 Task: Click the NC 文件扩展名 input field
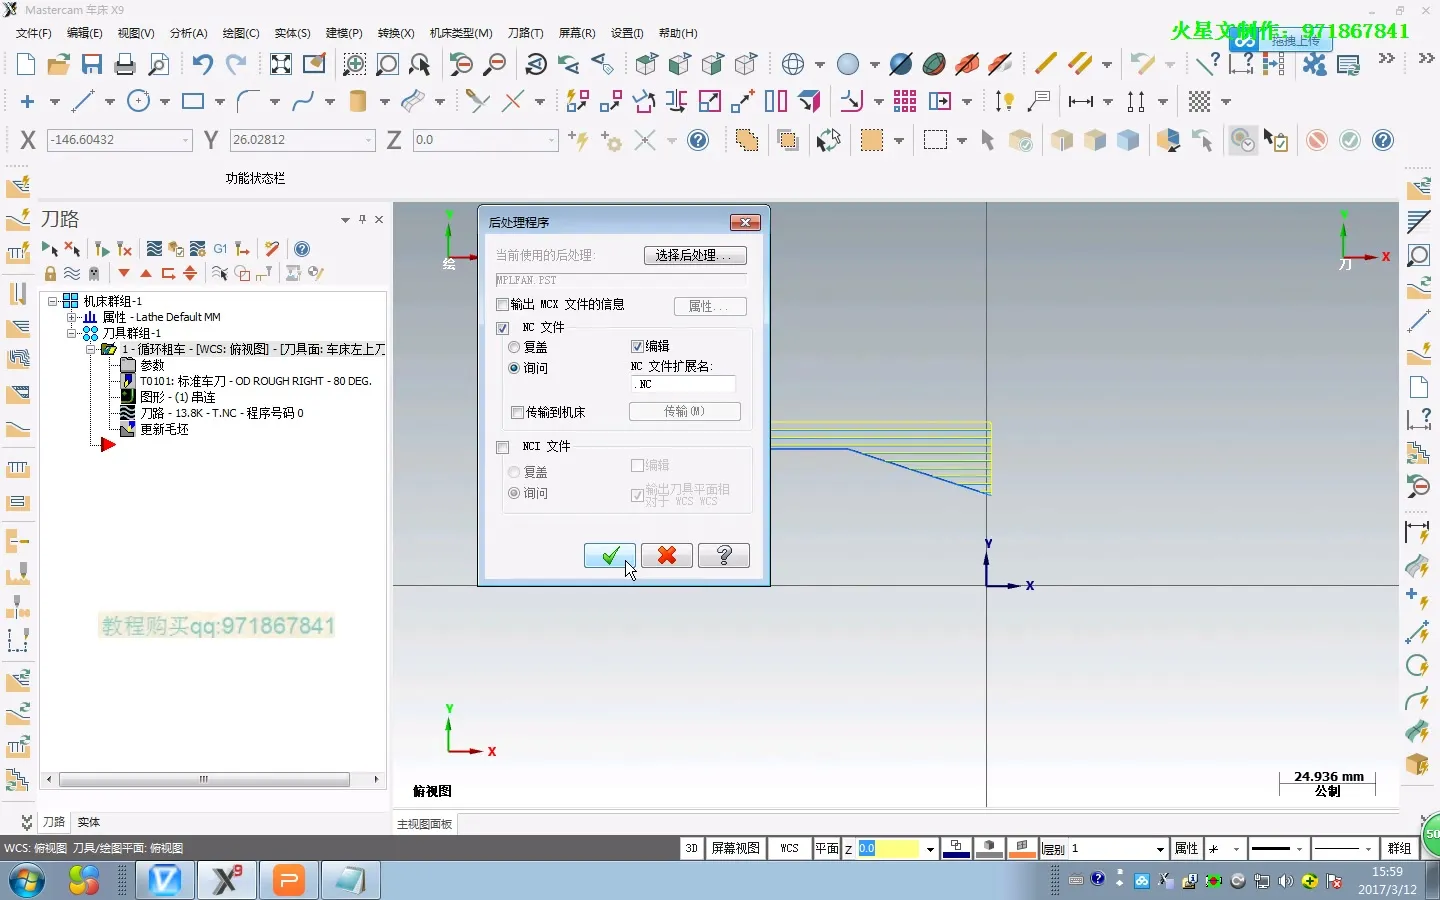click(x=684, y=384)
